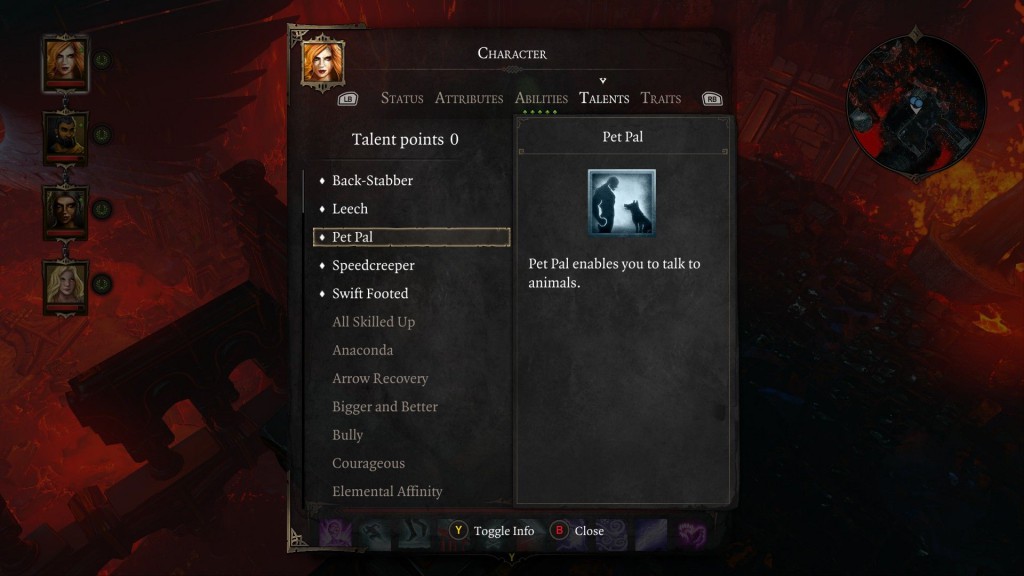The width and height of the screenshot is (1024, 576).
Task: Toggle the round indicator beside first portrait
Action: (101, 60)
